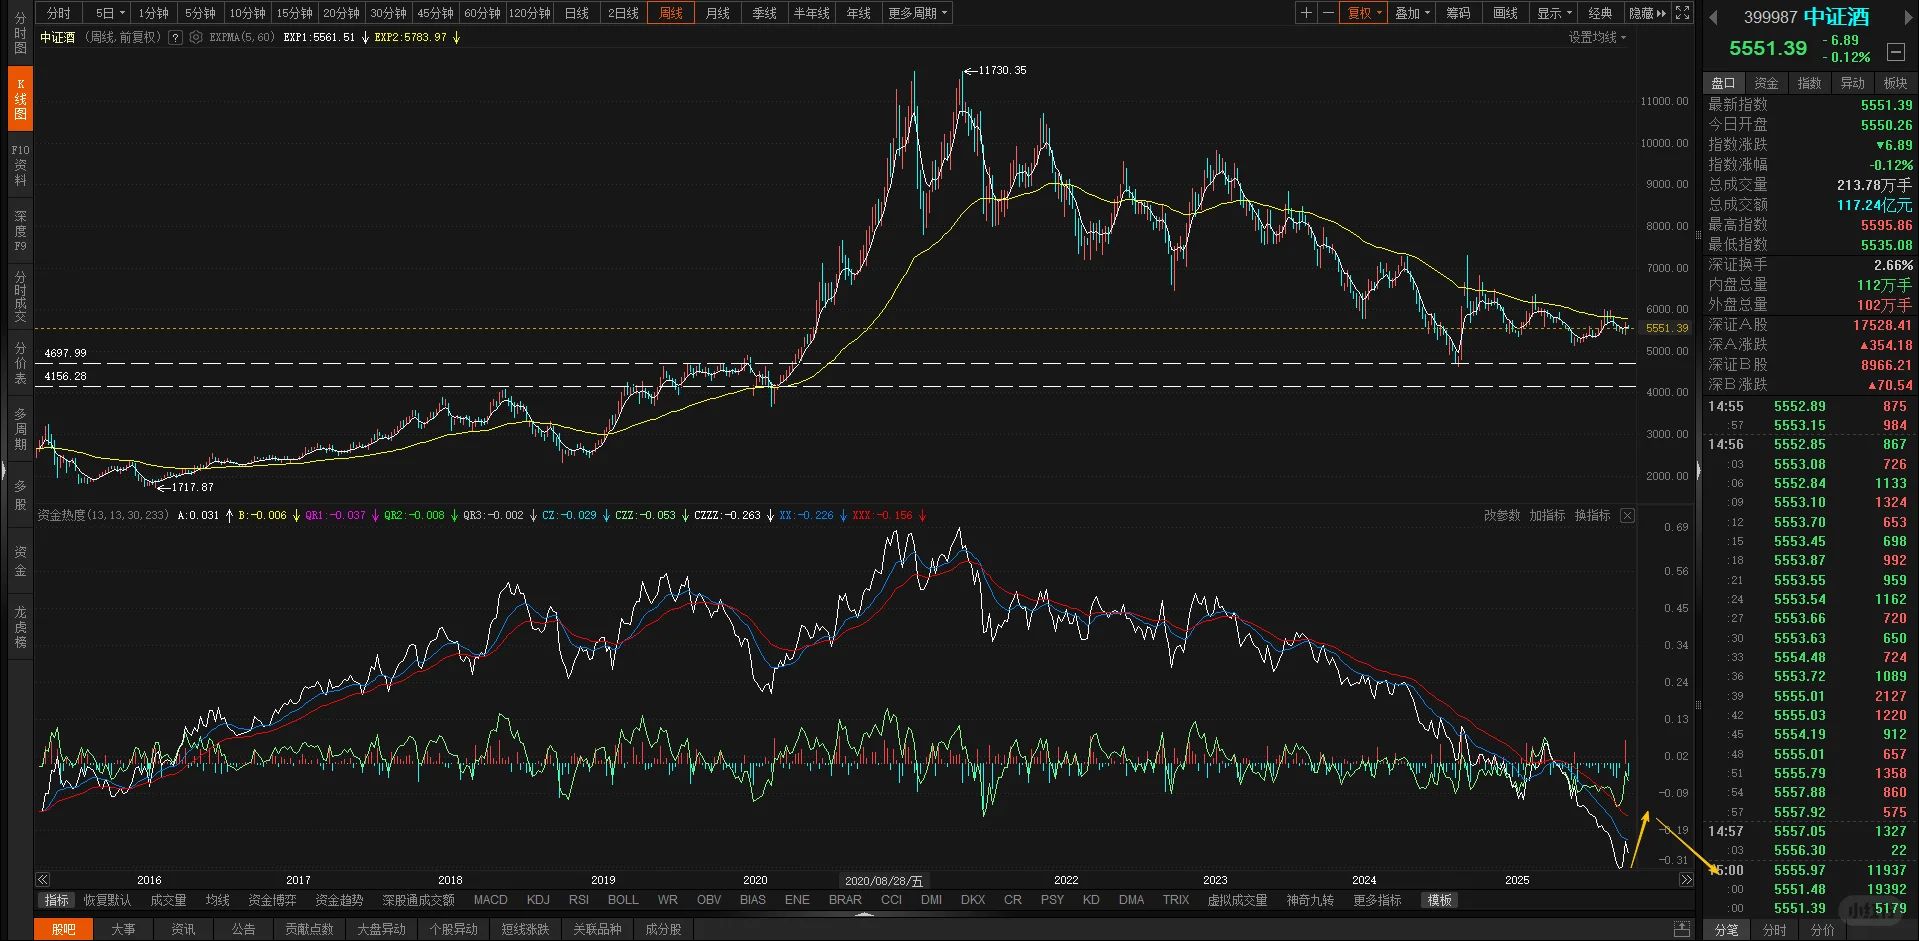Open 多周期 in left sidebar
Viewport: 1919px width, 941px height.
20,429
